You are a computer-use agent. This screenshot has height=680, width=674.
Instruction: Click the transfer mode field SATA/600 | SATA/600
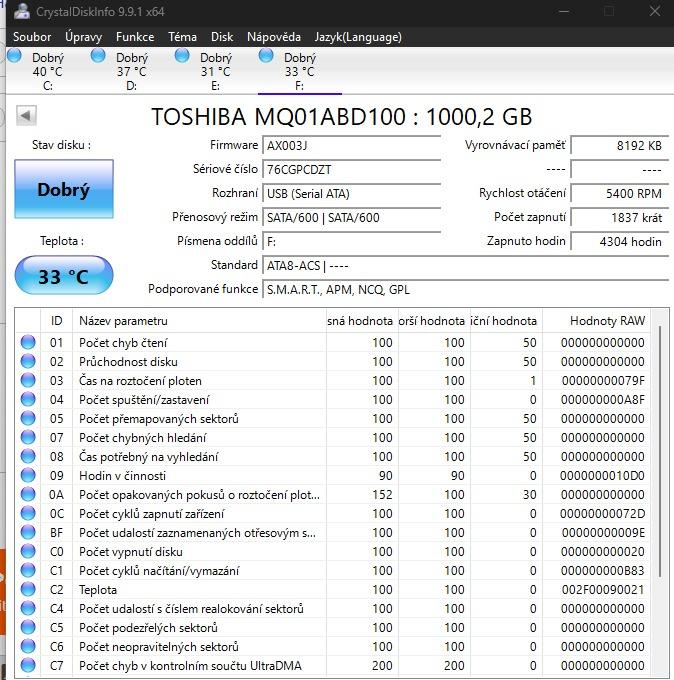352,217
